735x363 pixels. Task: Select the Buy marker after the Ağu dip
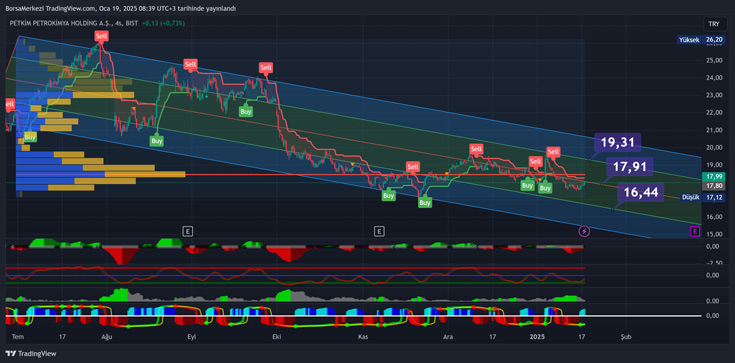pos(157,140)
